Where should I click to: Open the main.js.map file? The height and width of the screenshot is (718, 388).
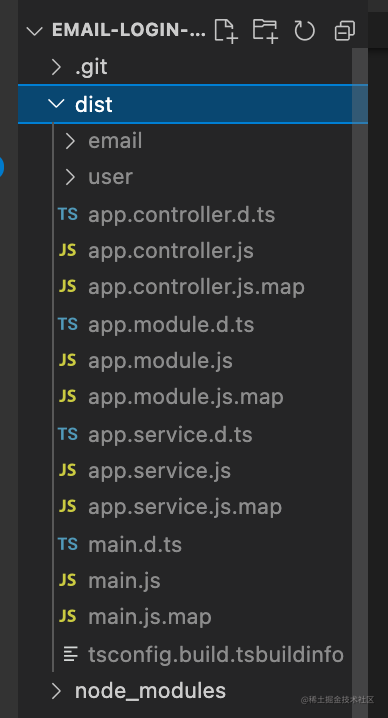(x=150, y=617)
